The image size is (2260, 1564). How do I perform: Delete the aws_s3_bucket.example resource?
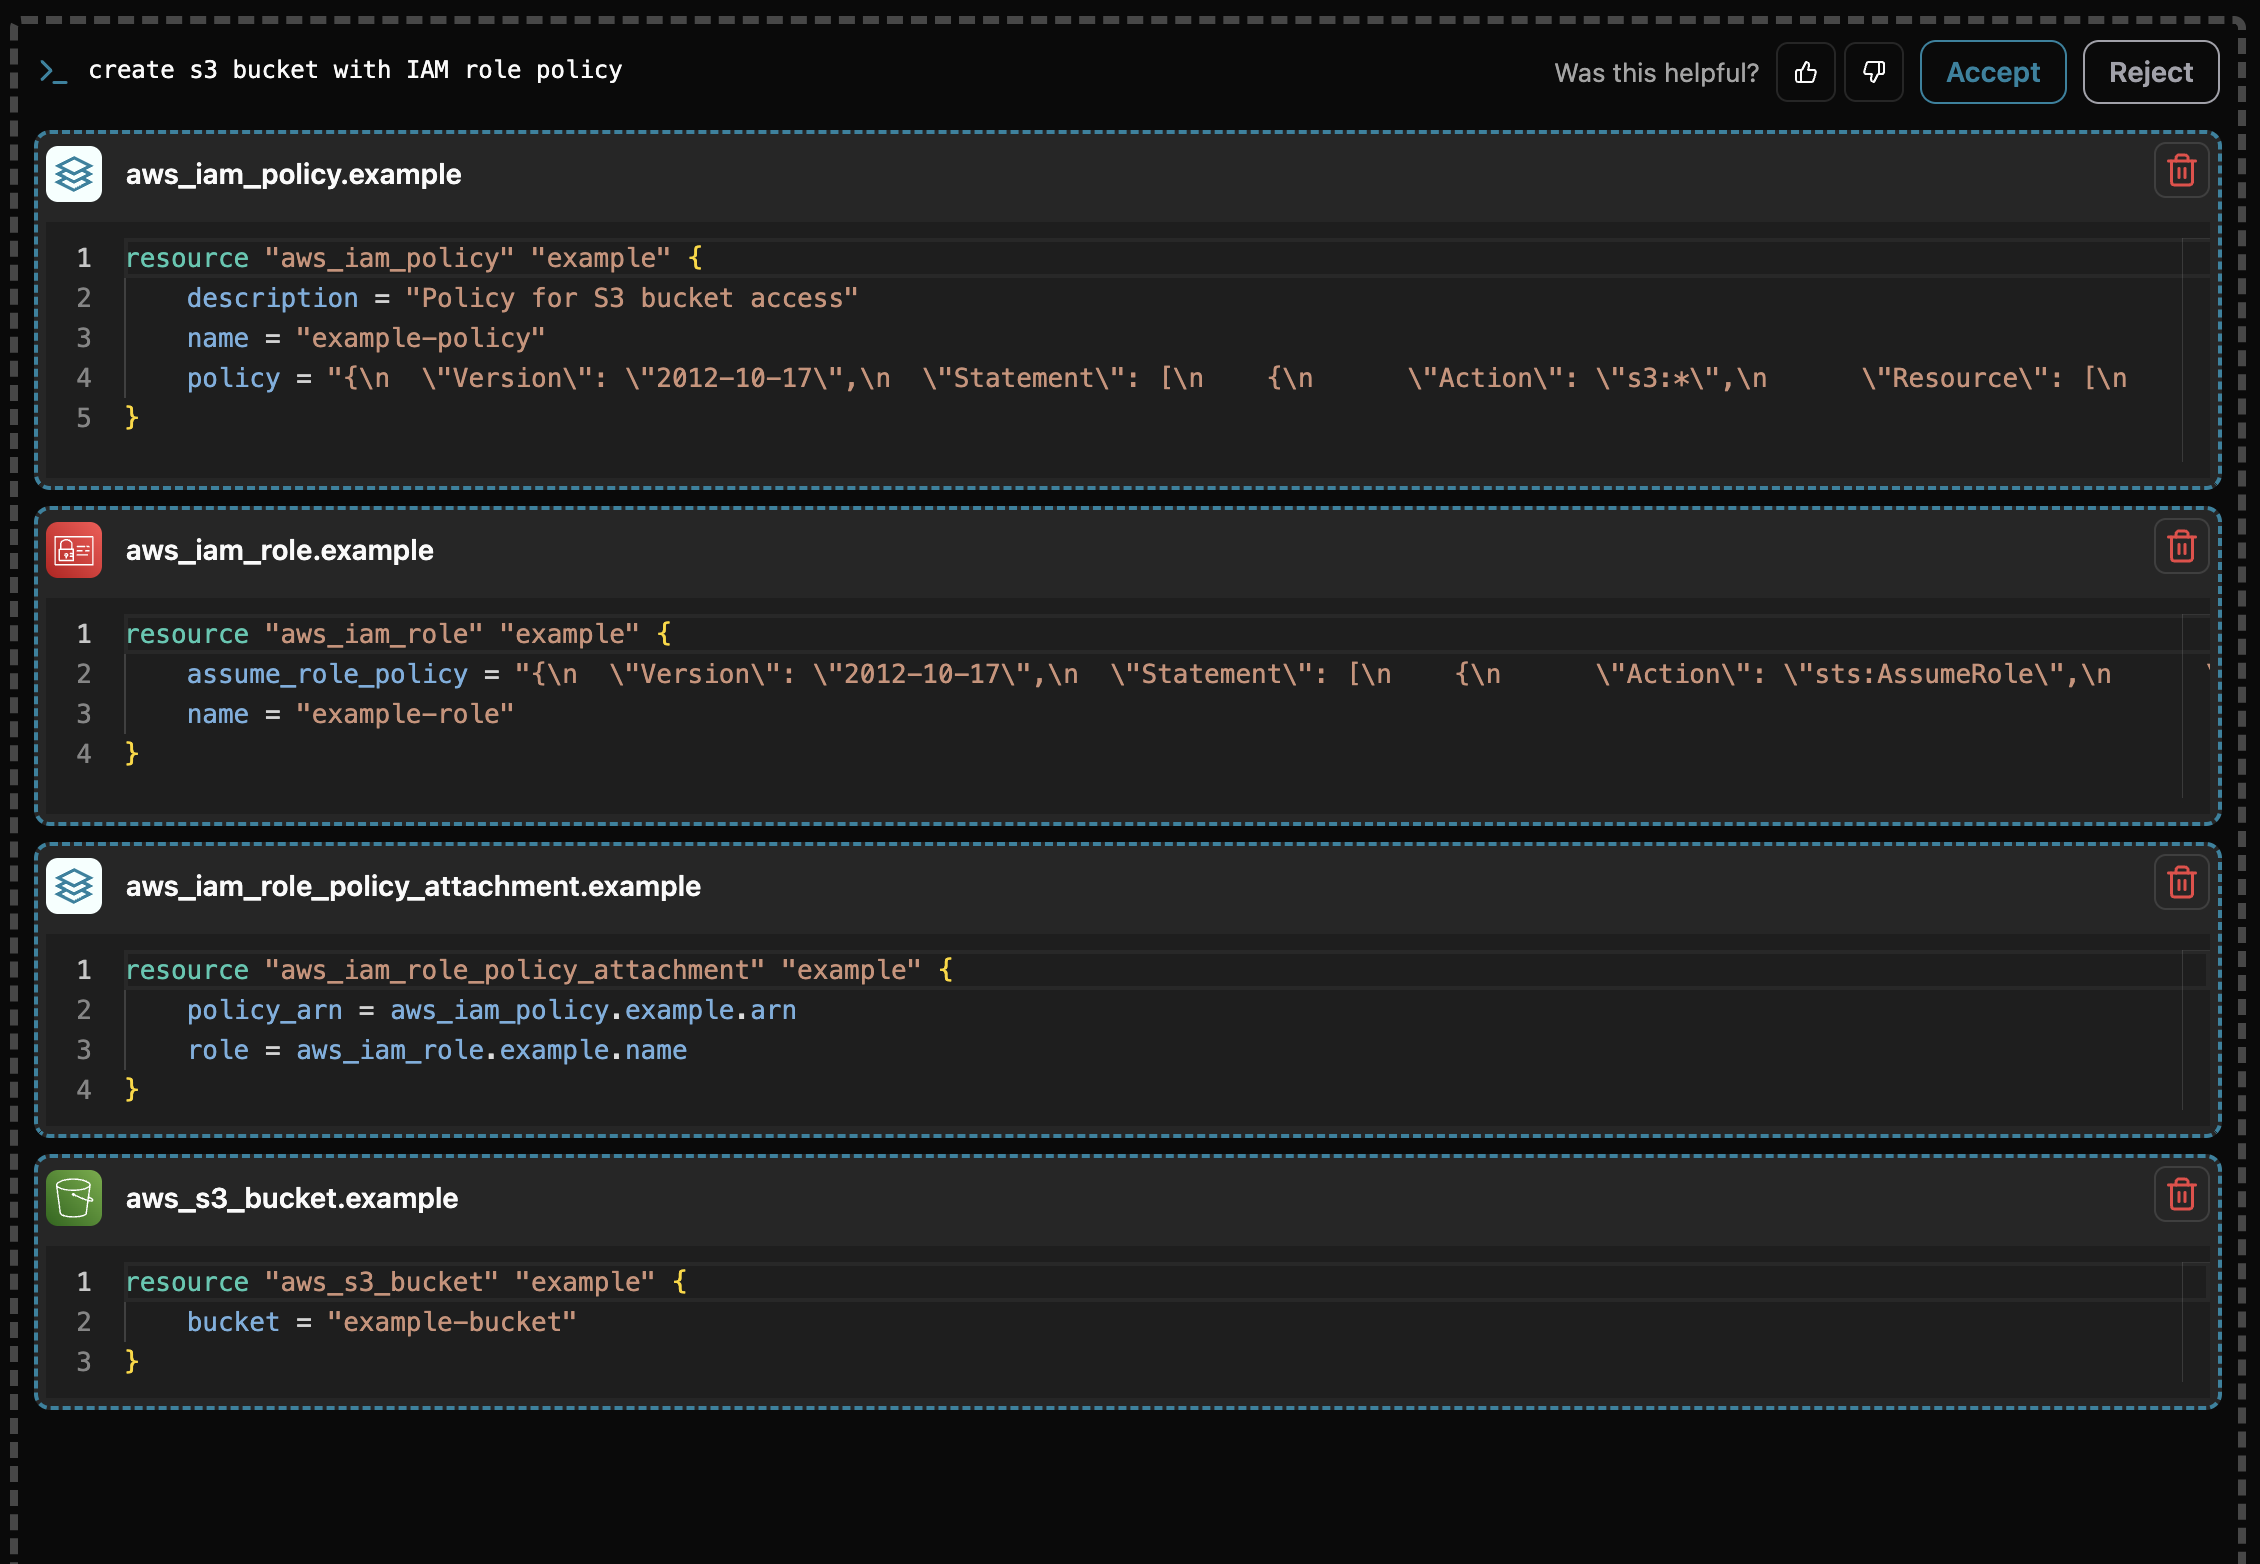[2182, 1195]
